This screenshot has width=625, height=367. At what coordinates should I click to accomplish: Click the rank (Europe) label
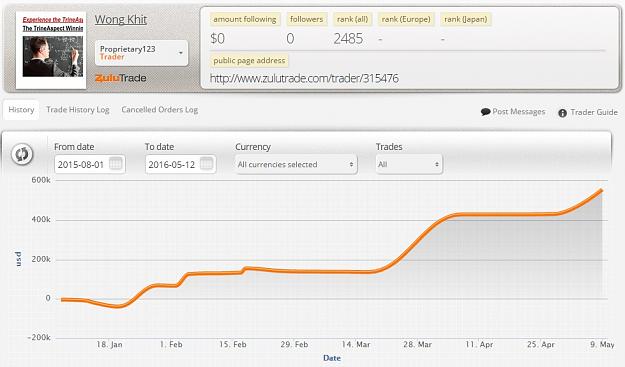tap(406, 19)
